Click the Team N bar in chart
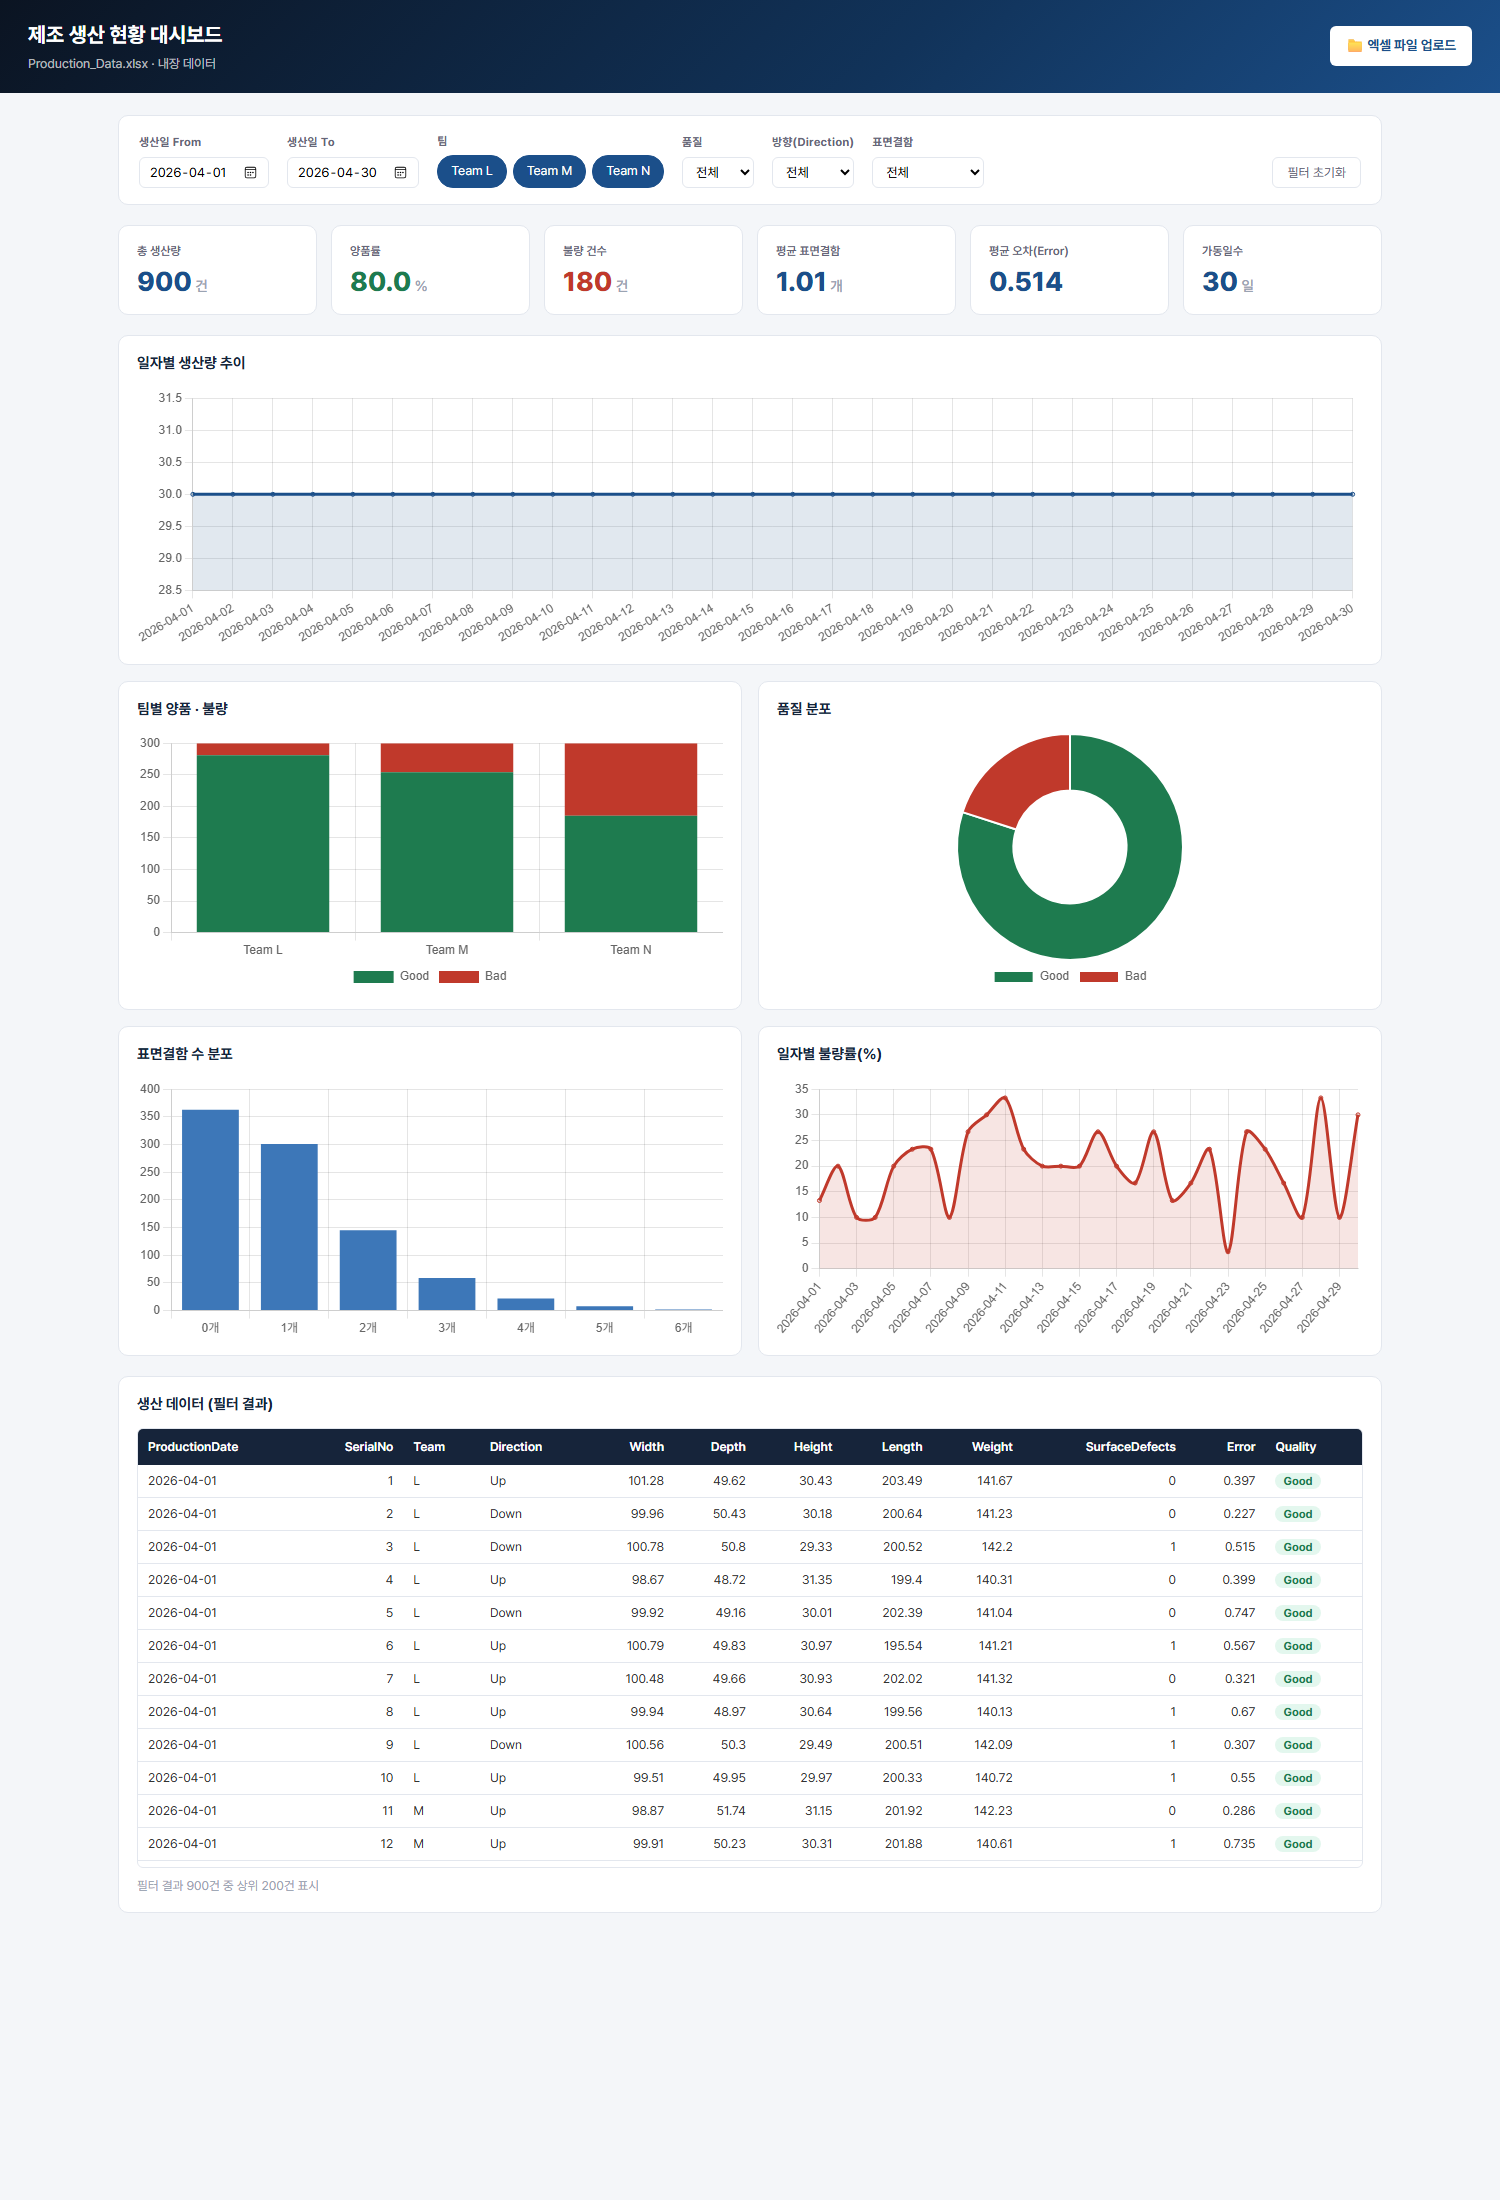Viewport: 1500px width, 2200px height. (631, 838)
